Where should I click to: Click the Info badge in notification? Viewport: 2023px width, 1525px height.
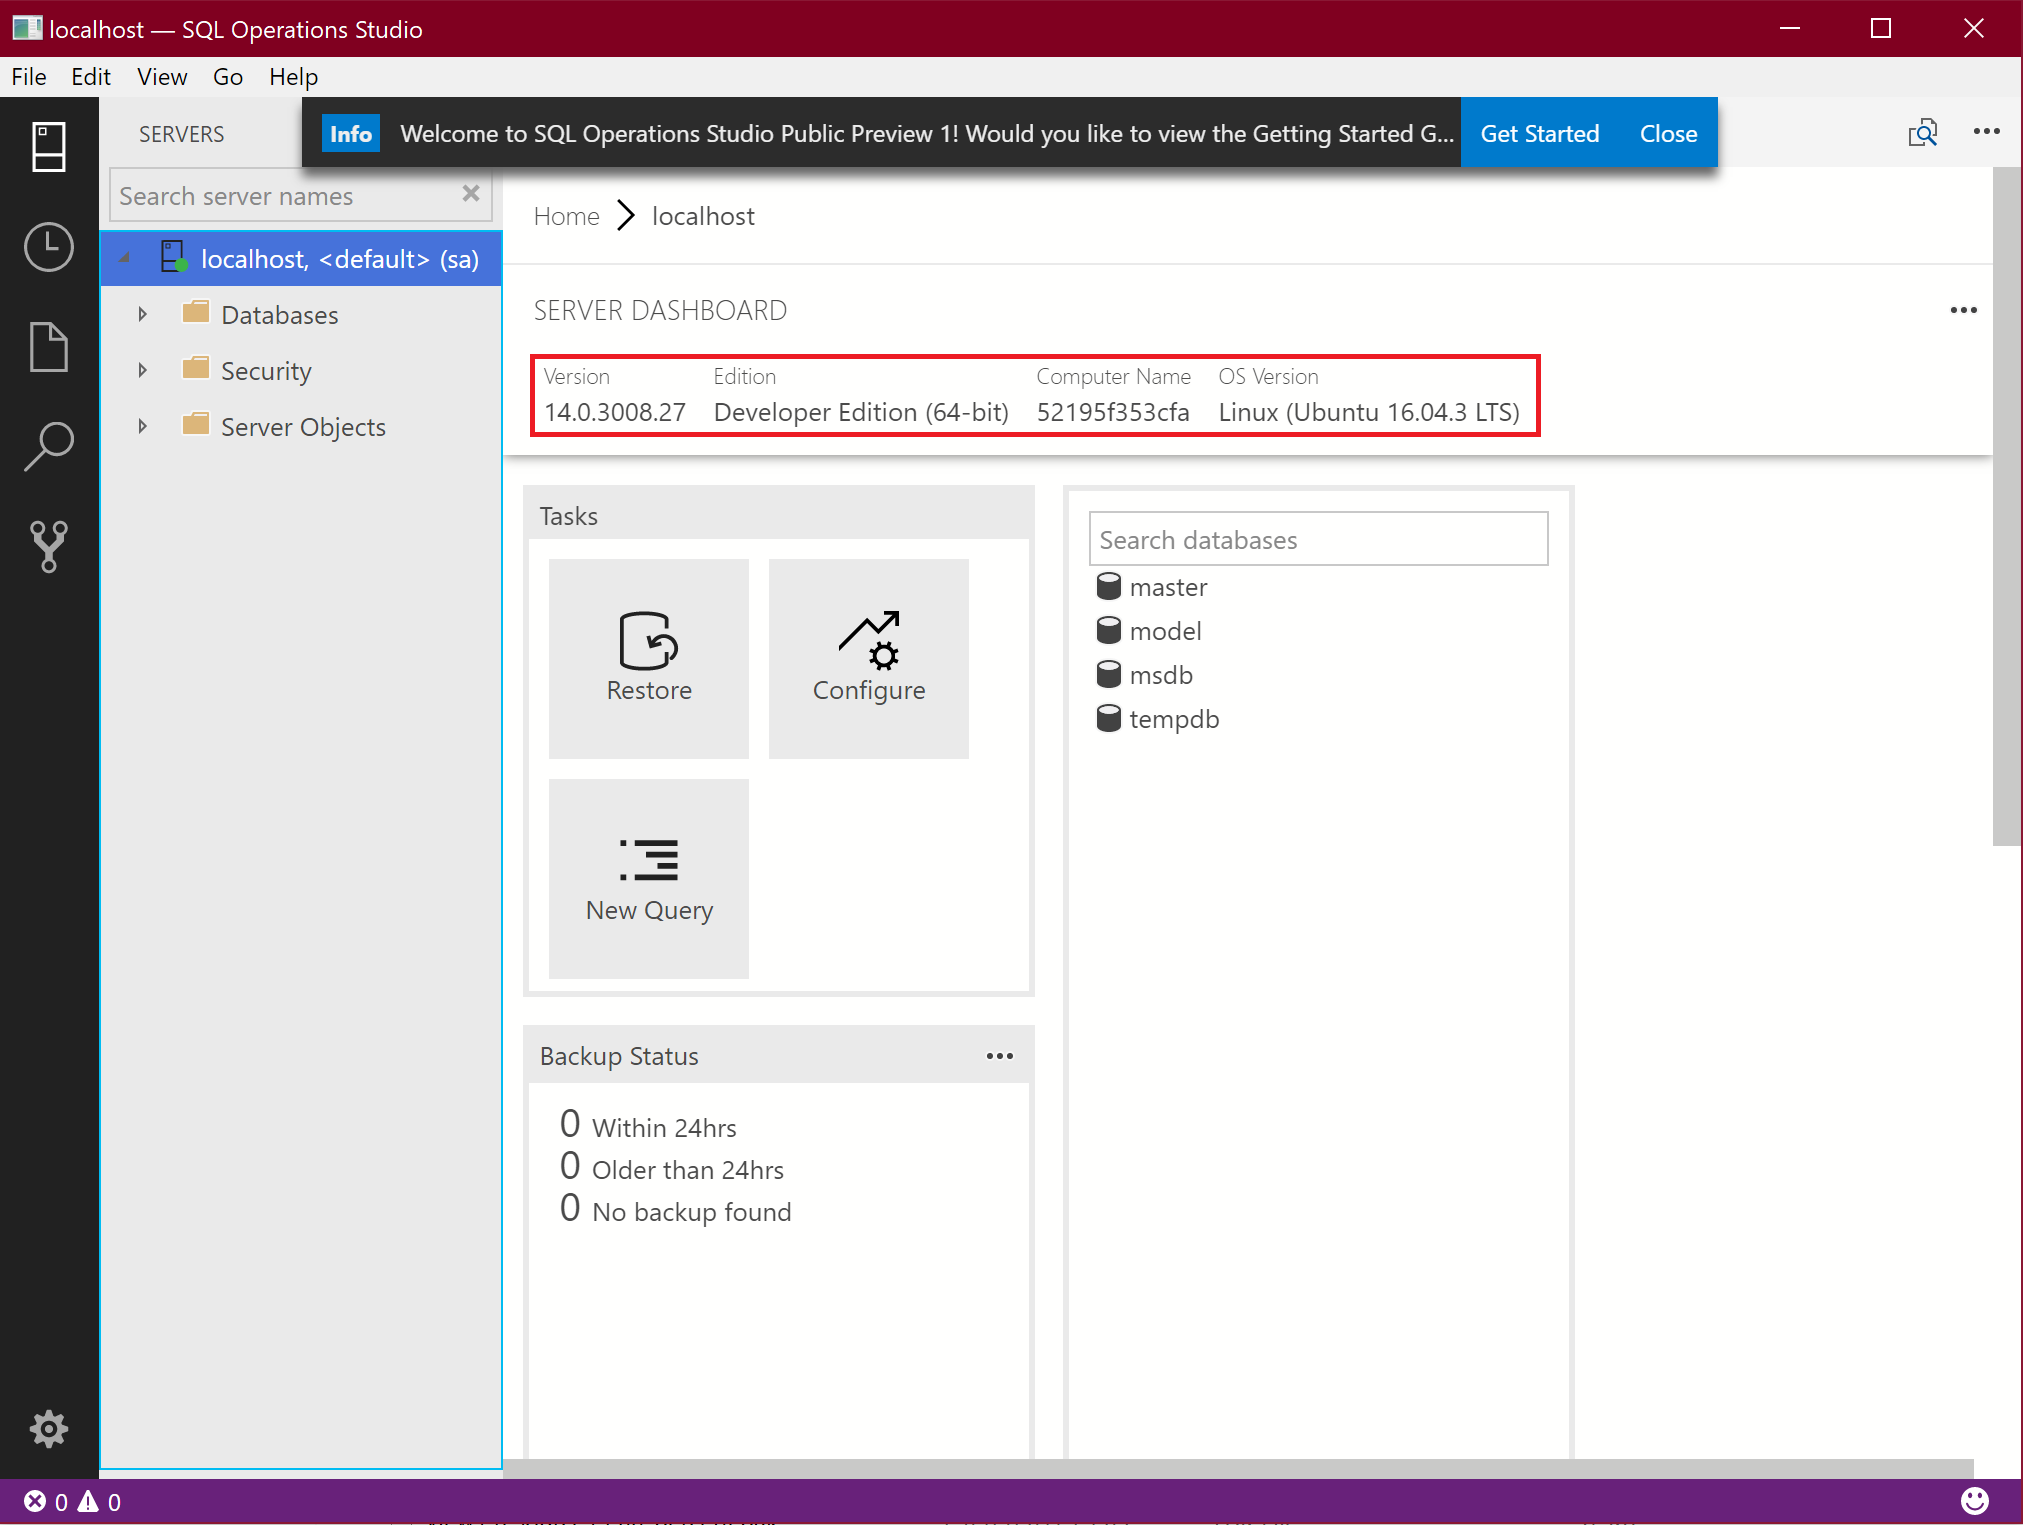(350, 133)
